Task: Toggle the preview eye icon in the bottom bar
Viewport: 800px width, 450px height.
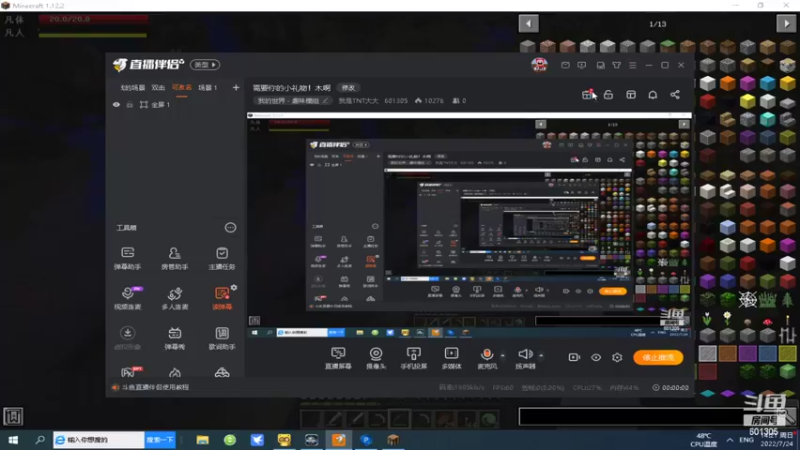Action: click(595, 357)
